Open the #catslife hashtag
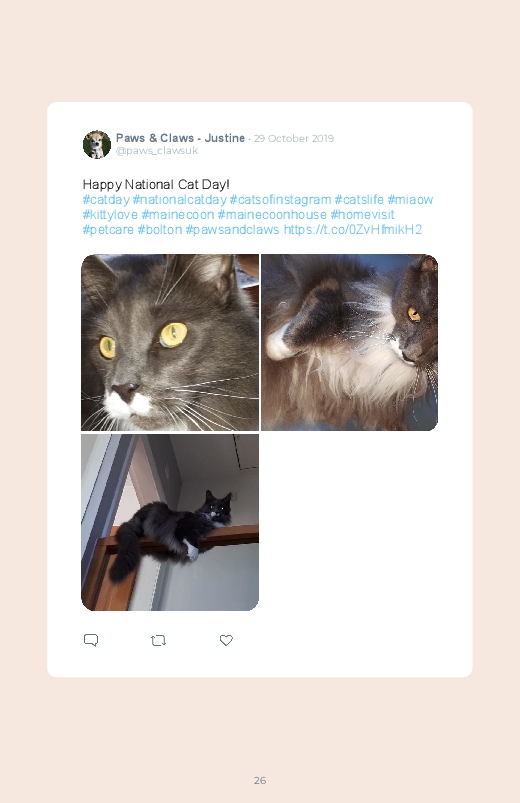Image resolution: width=520 pixels, height=803 pixels. (359, 200)
